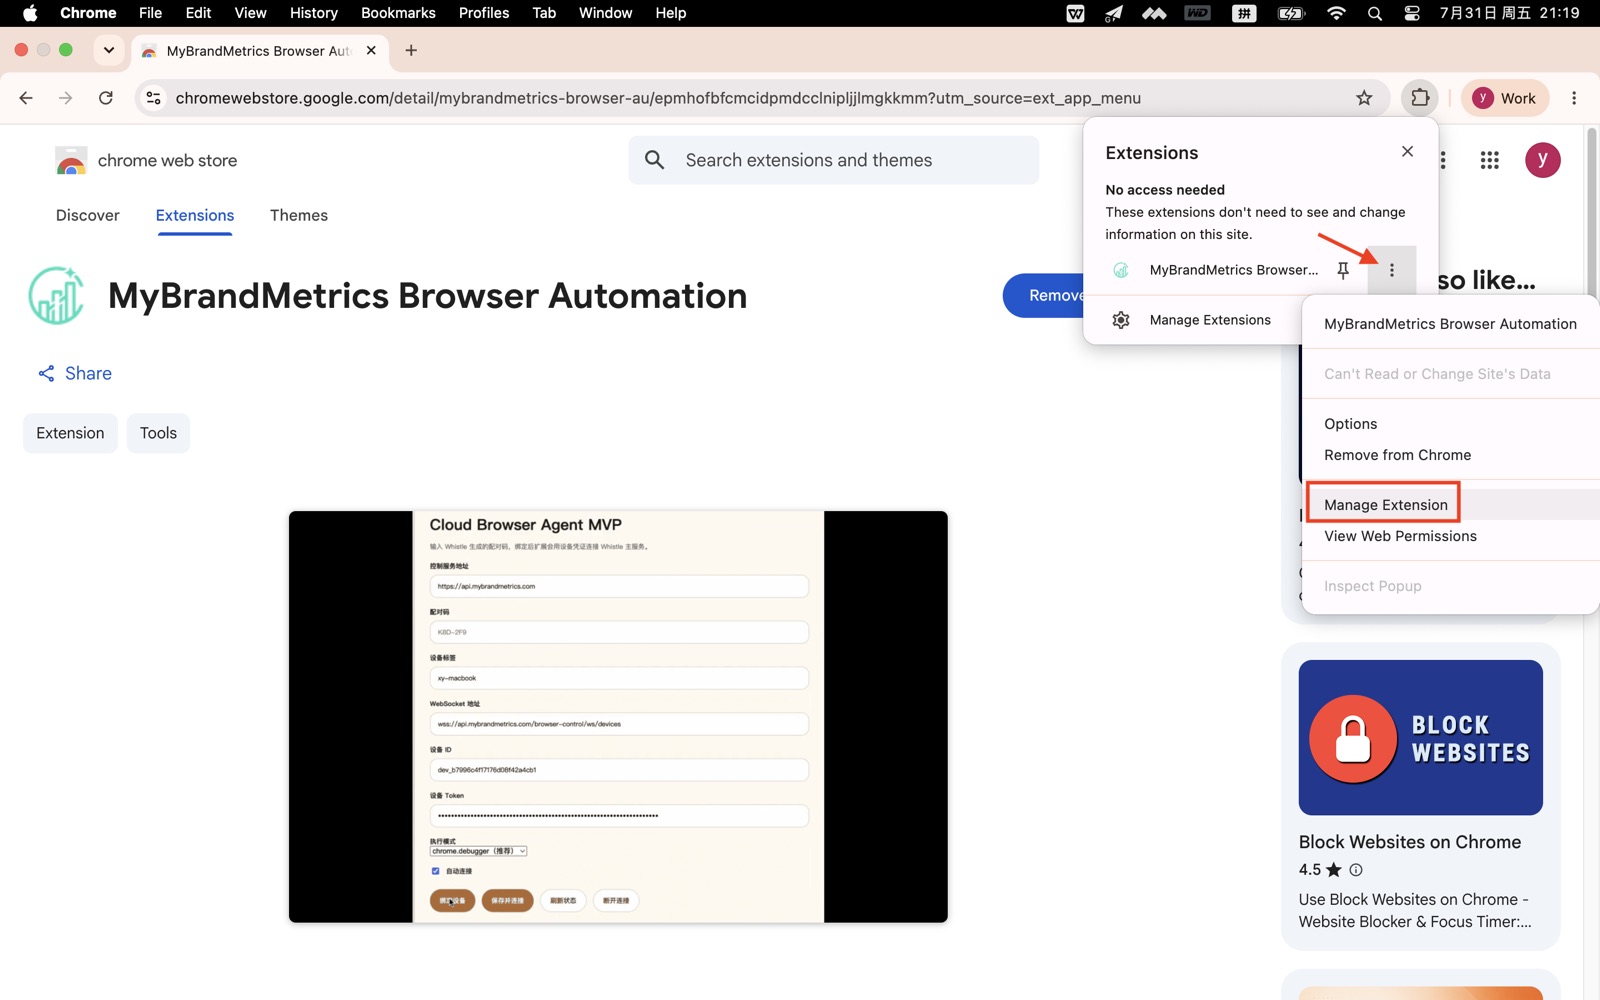Go forward to next page
Viewport: 1600px width, 1000px height.
65,98
